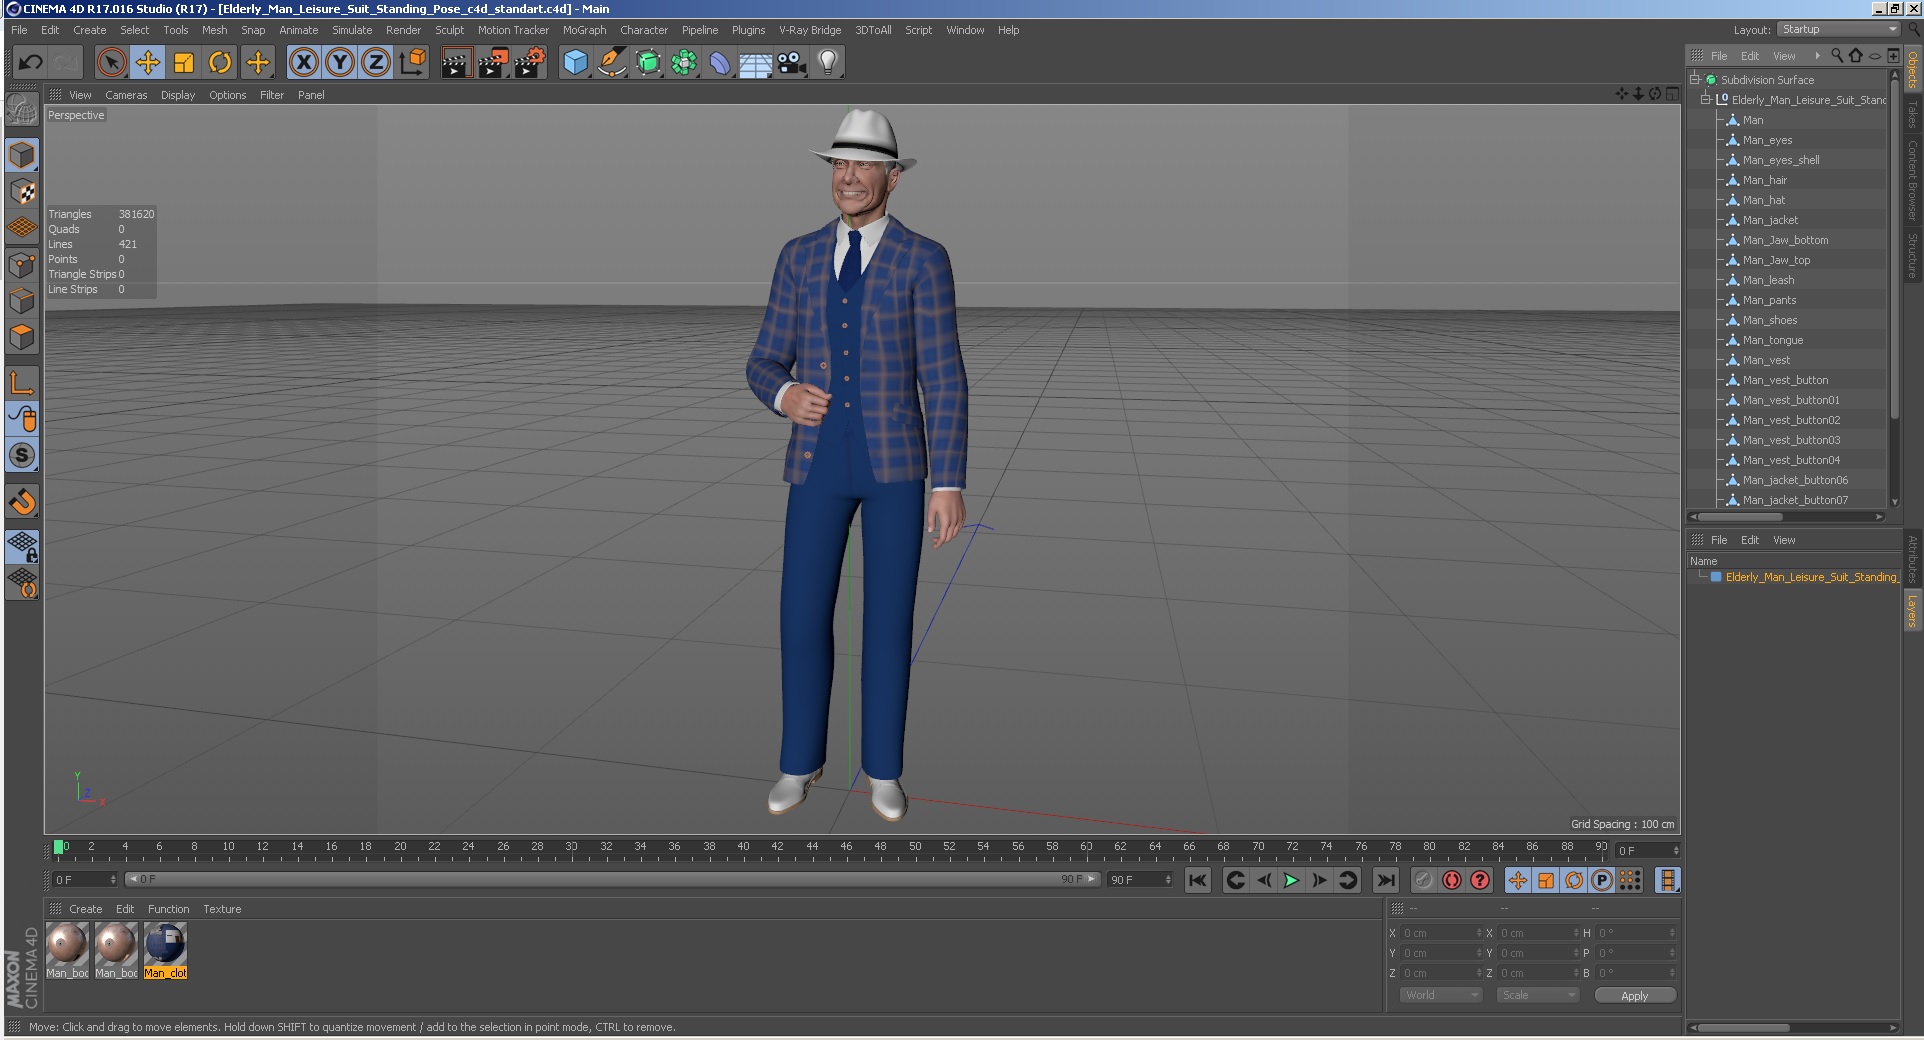Switch to Polygons mode icon

[x=22, y=337]
